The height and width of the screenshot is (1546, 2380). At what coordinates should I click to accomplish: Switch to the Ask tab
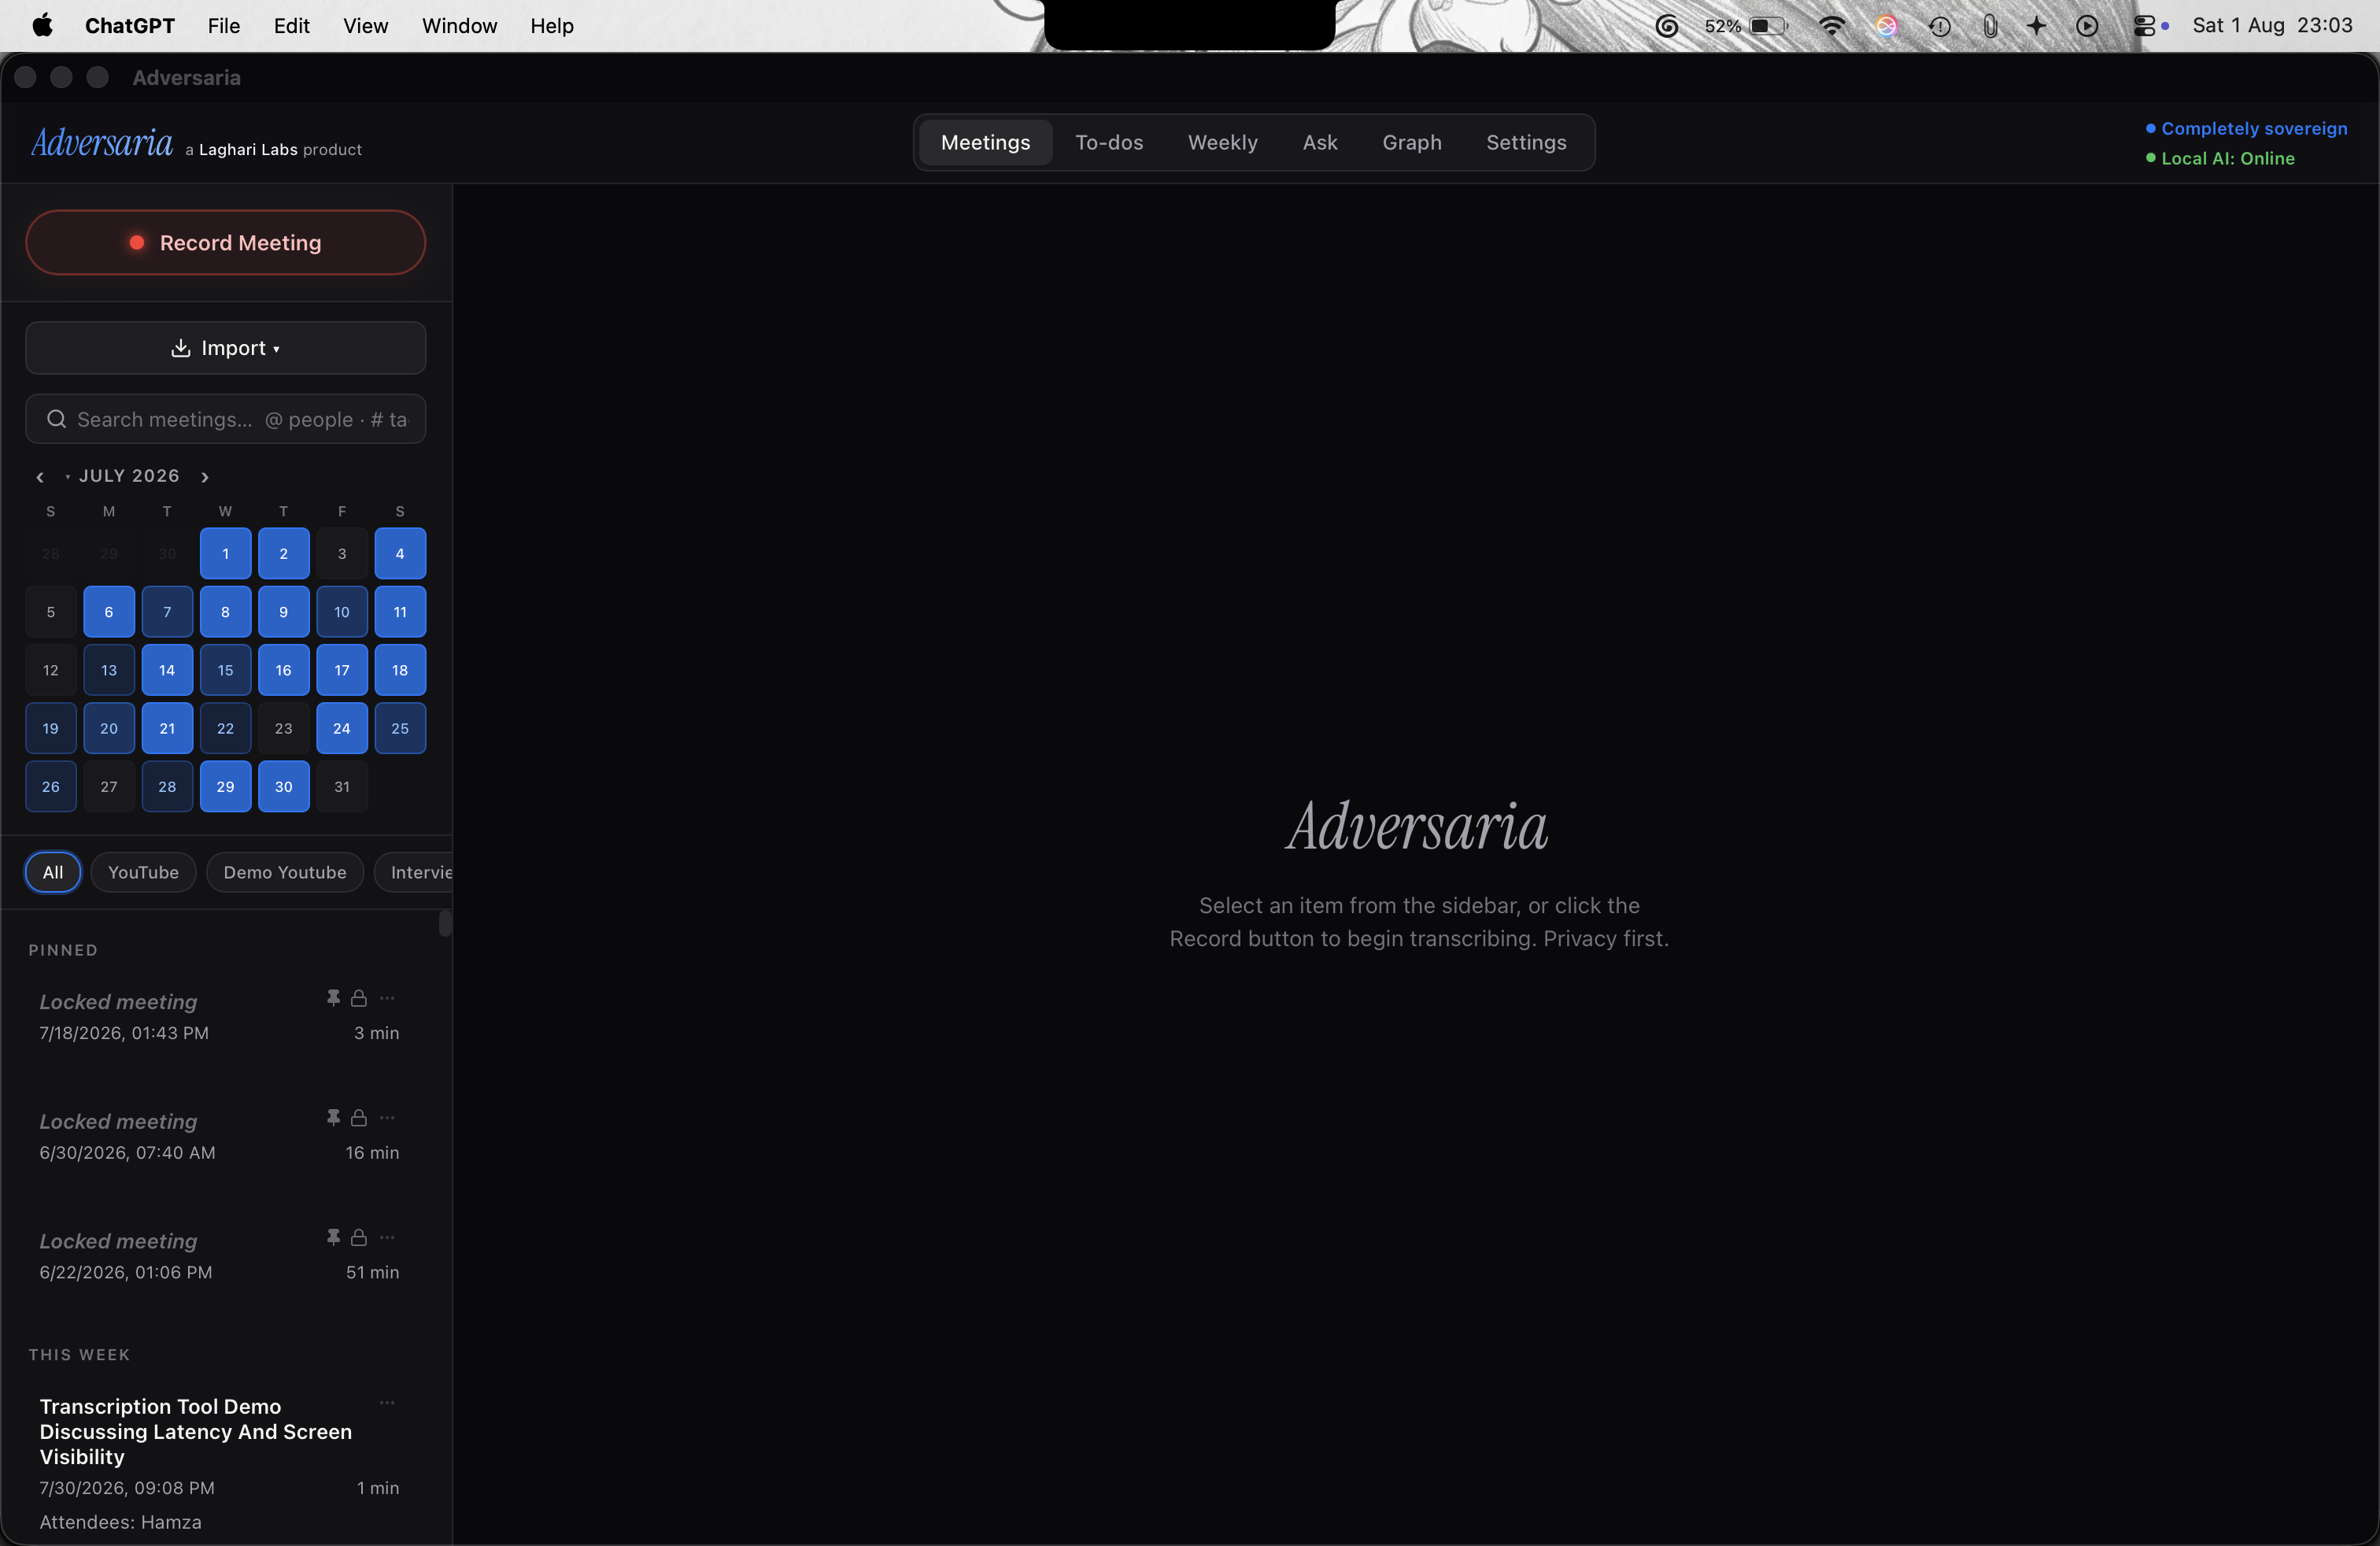(1319, 143)
